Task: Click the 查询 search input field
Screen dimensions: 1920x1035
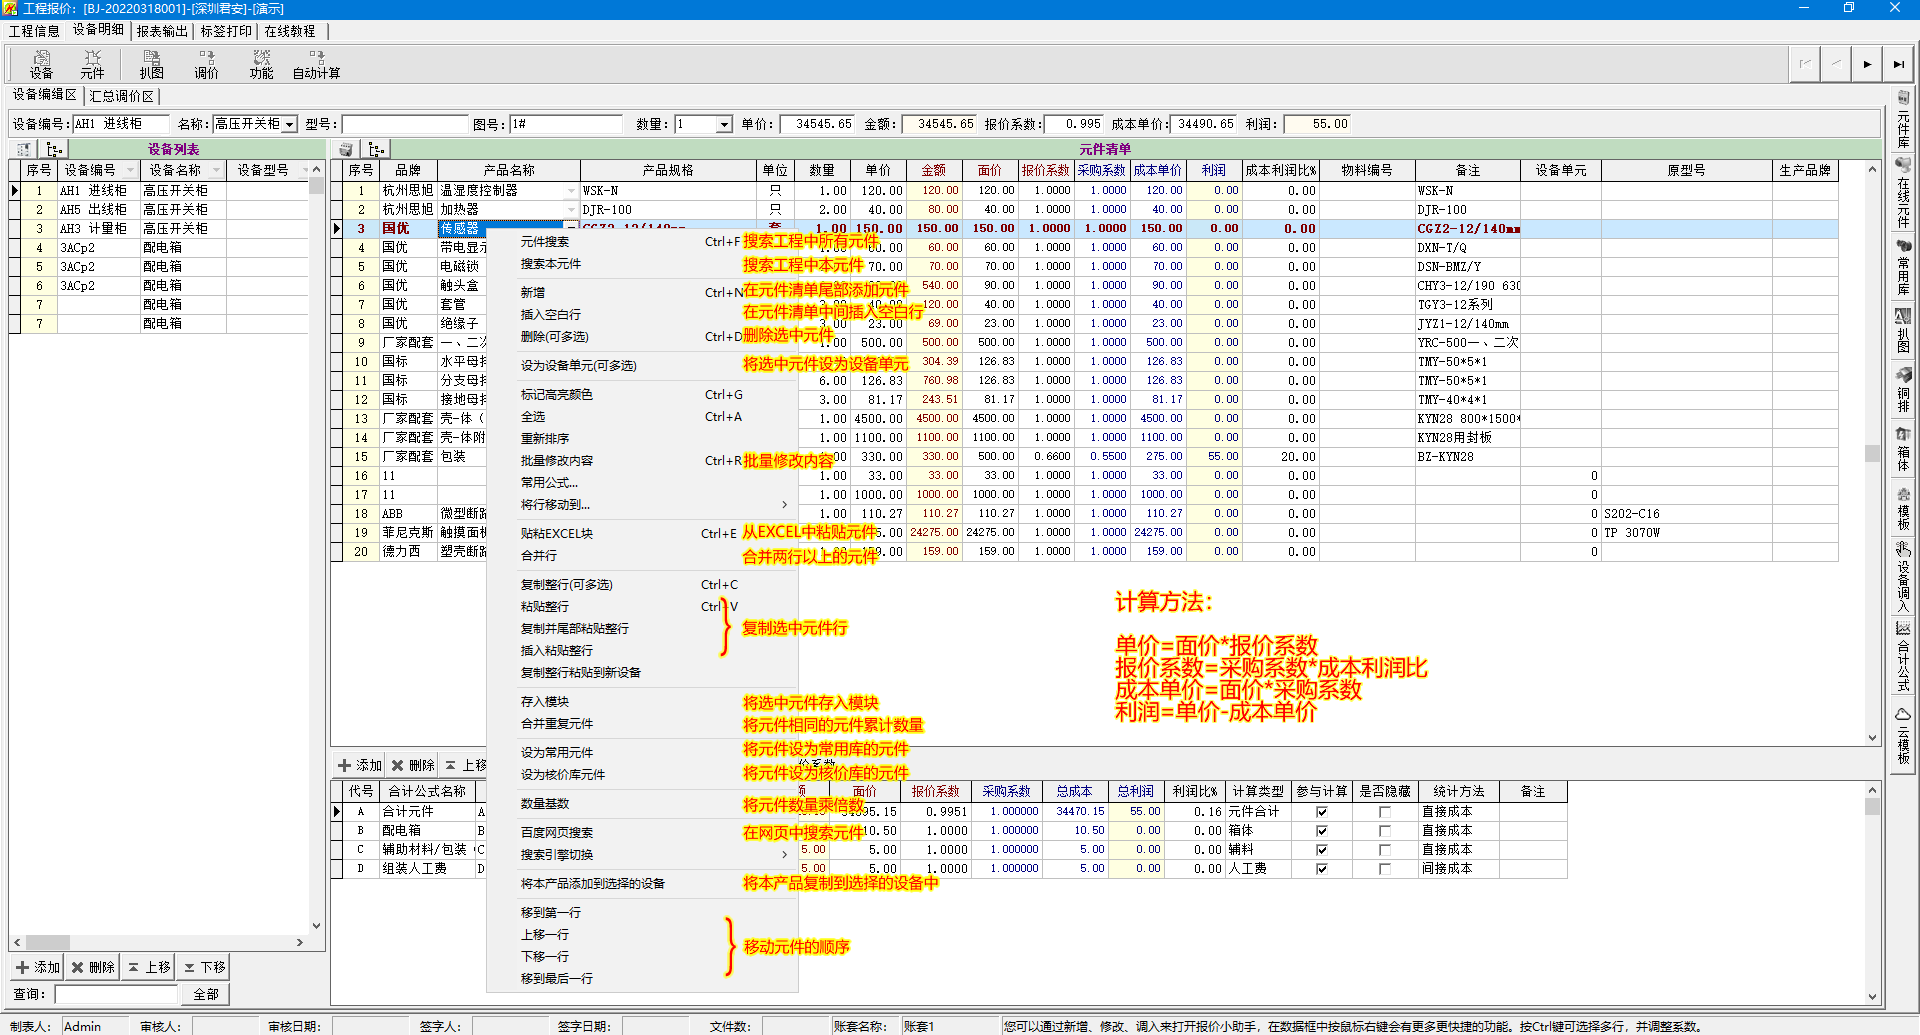Action: 116,994
